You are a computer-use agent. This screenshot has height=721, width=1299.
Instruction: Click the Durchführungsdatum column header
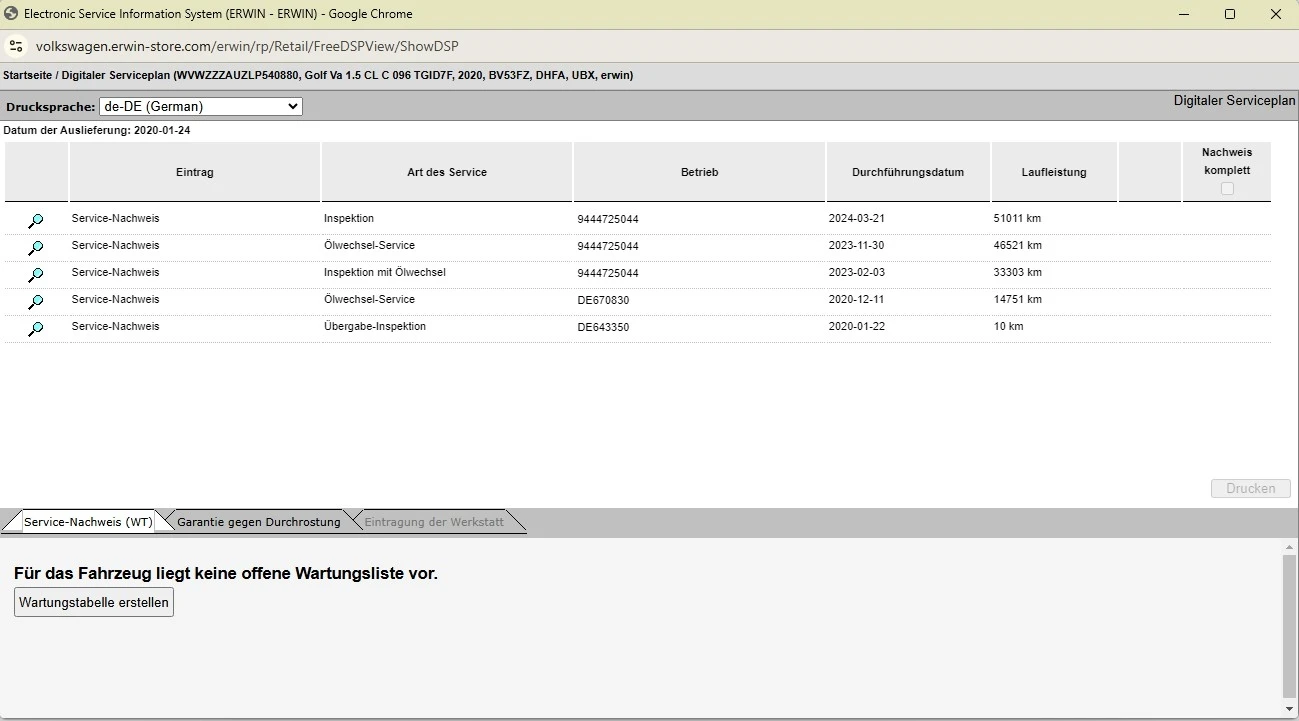[x=907, y=172]
